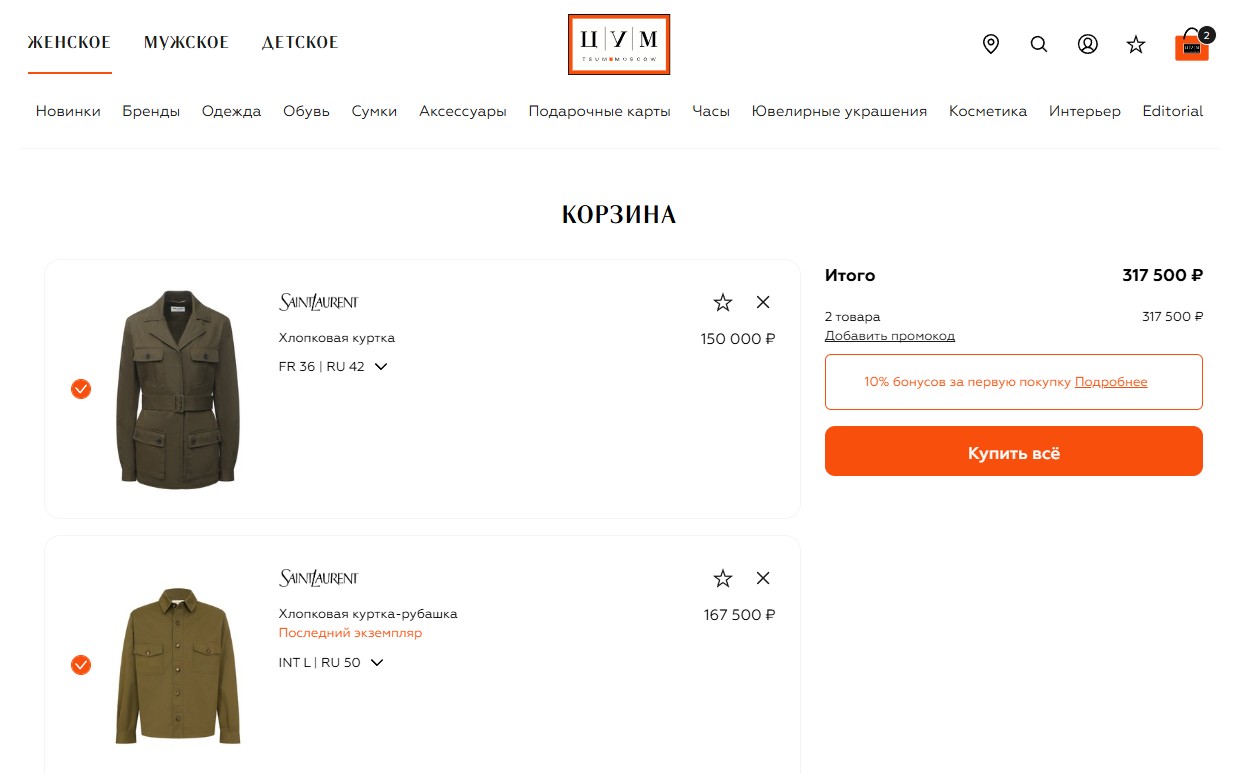Open the user account profile icon
Viewport: 1256px width, 774px height.
point(1088,44)
